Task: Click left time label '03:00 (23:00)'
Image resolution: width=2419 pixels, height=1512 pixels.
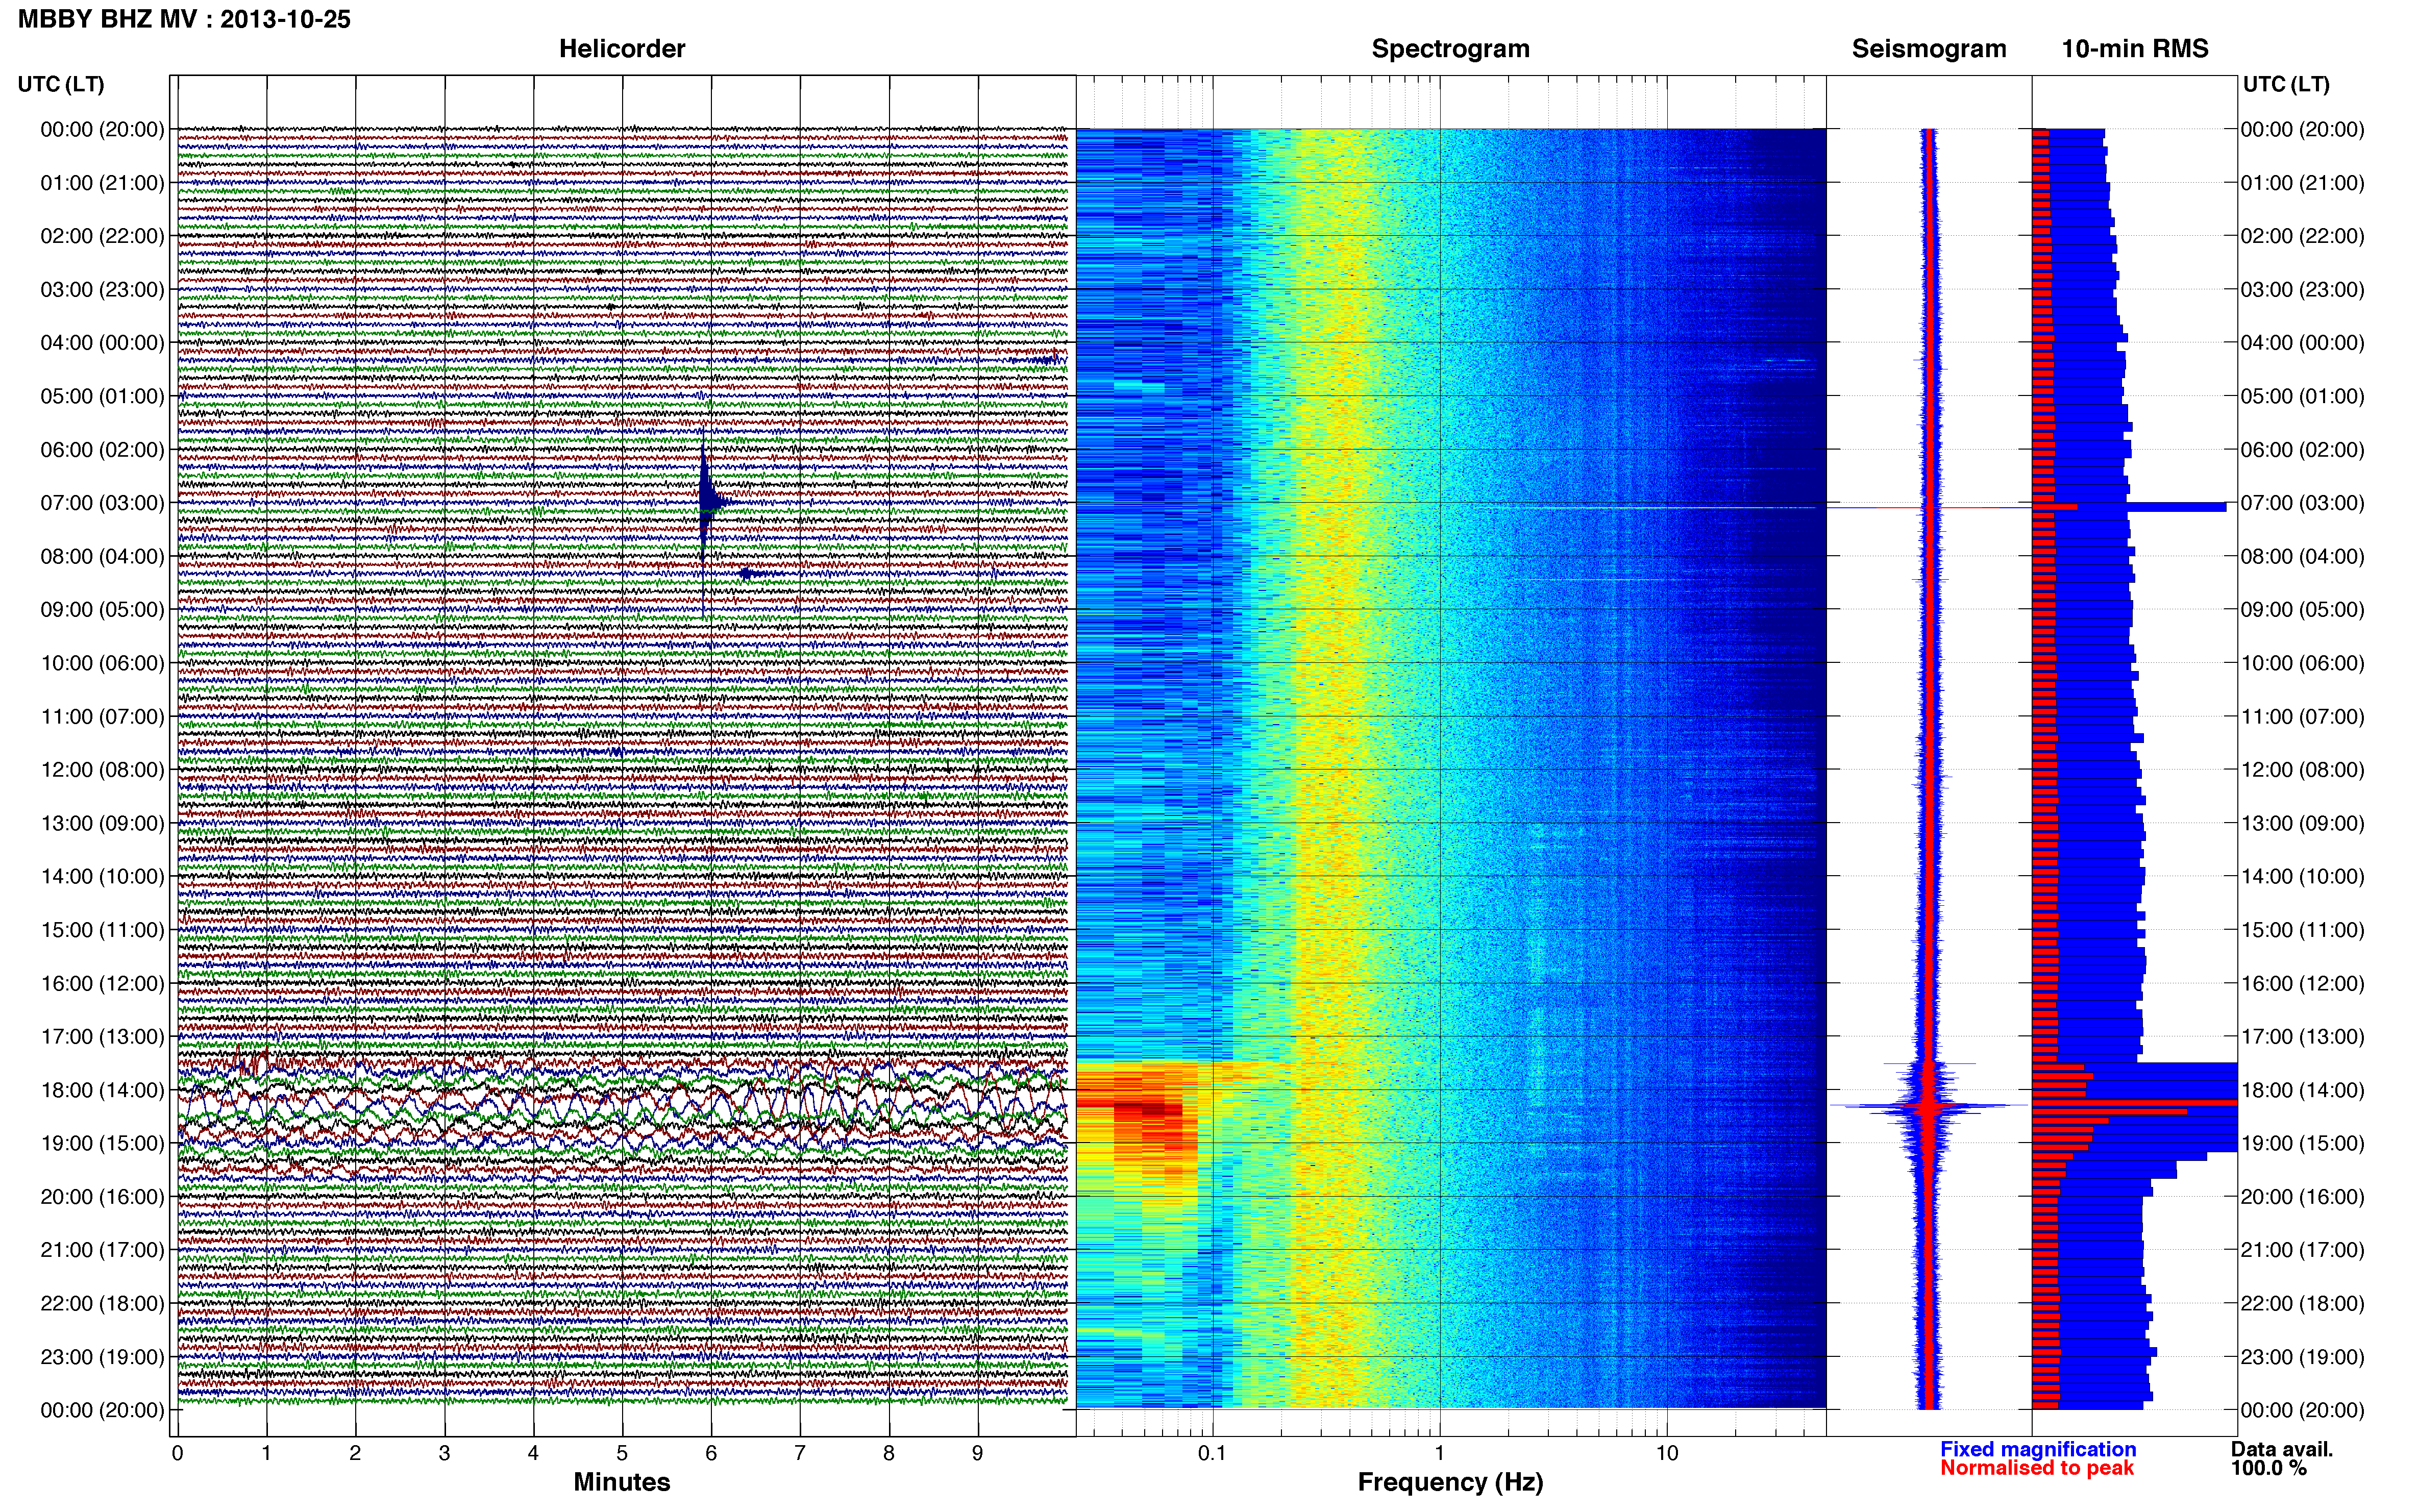Action: 102,290
